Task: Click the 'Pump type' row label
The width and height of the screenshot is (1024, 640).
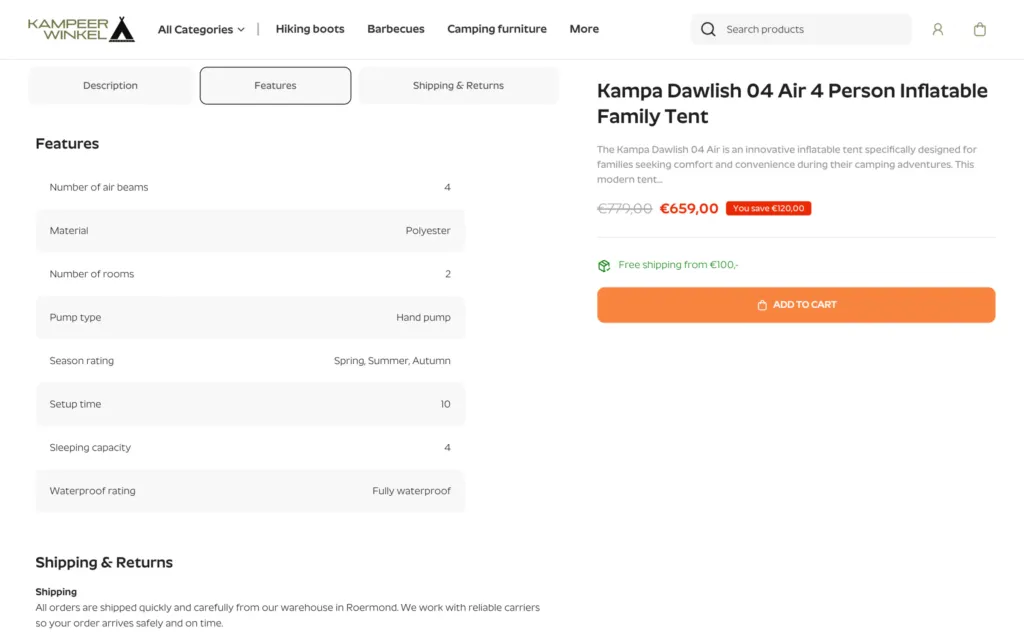Action: click(x=75, y=317)
